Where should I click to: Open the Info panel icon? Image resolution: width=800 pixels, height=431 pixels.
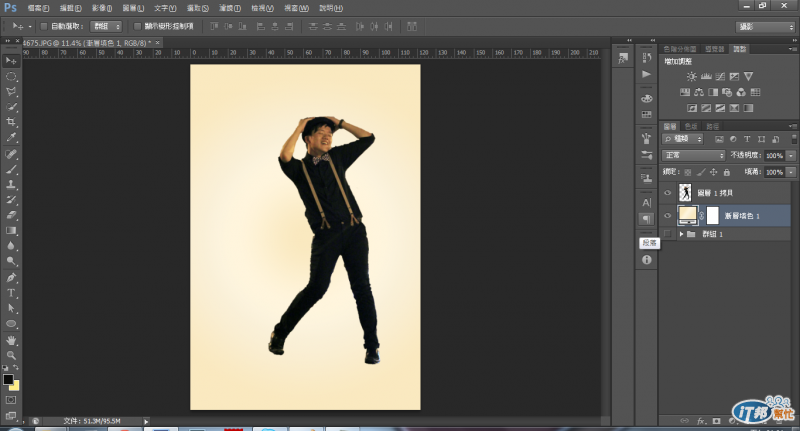click(646, 260)
